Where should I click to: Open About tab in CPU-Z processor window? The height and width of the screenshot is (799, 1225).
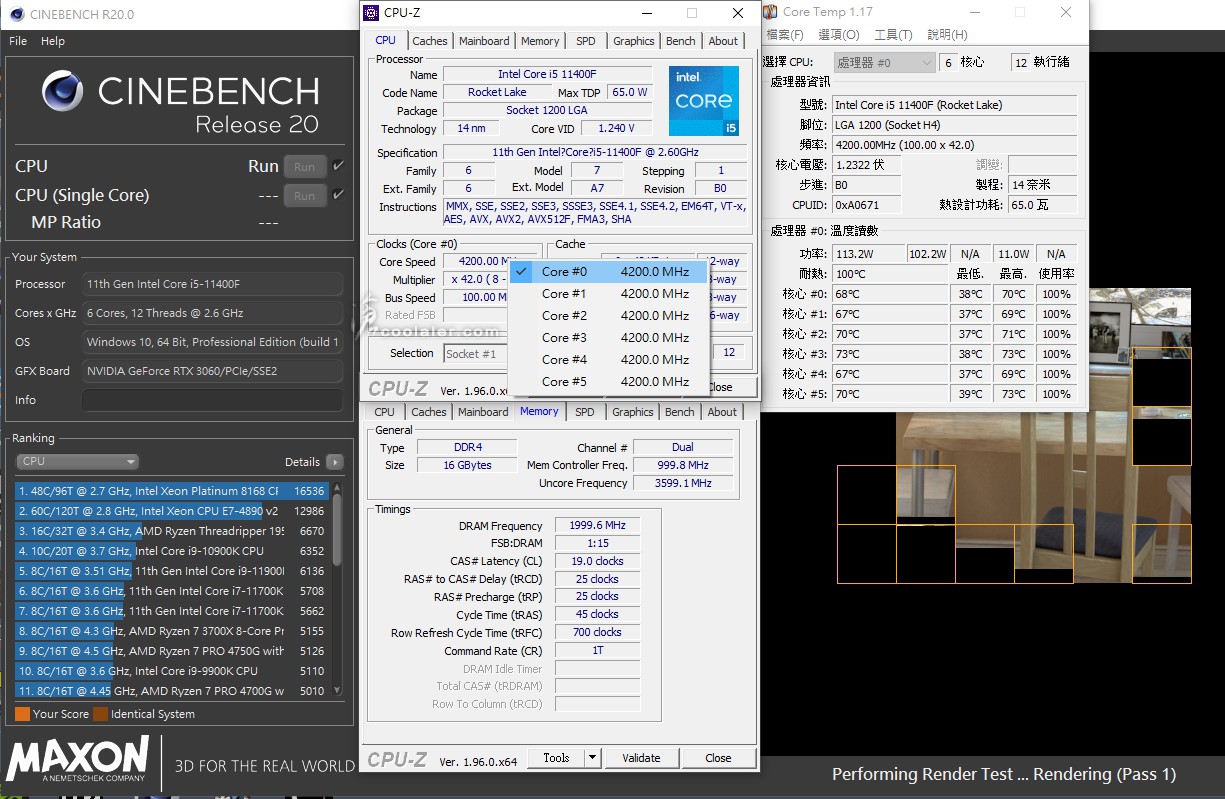[723, 41]
